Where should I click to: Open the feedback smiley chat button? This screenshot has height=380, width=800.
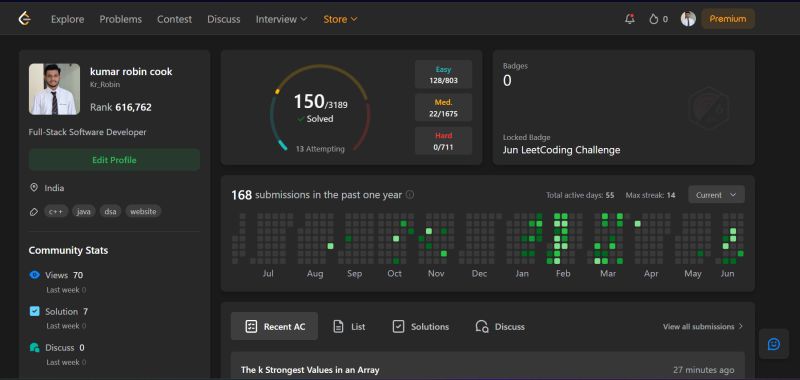pos(774,344)
